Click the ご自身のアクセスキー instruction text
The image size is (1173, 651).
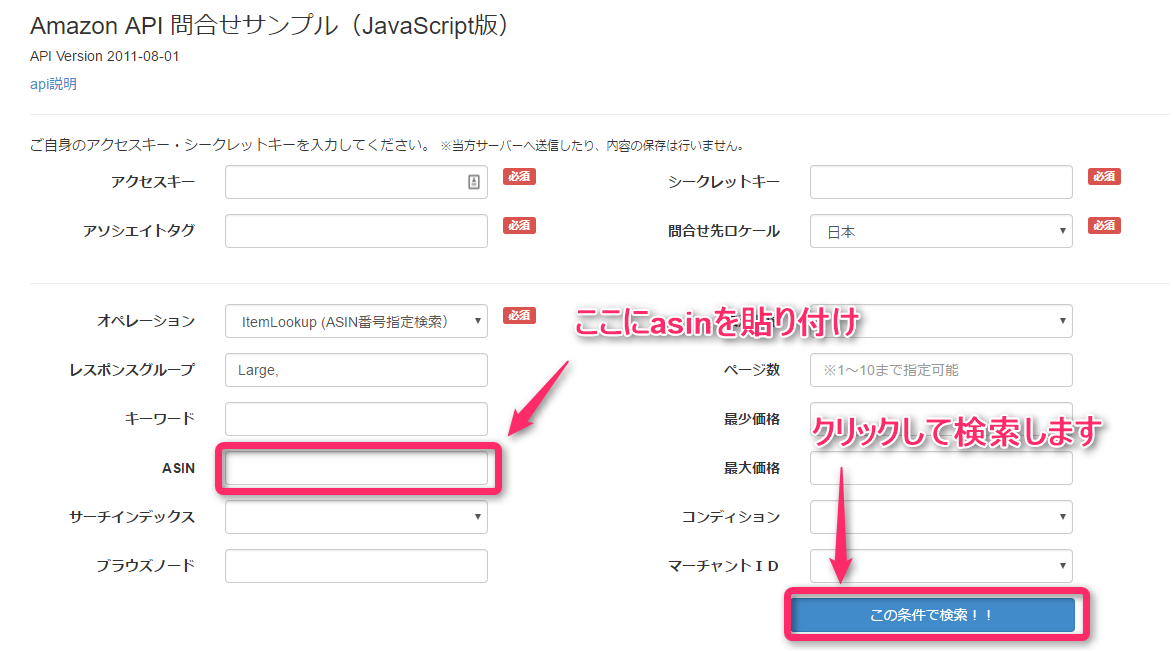pos(230,145)
